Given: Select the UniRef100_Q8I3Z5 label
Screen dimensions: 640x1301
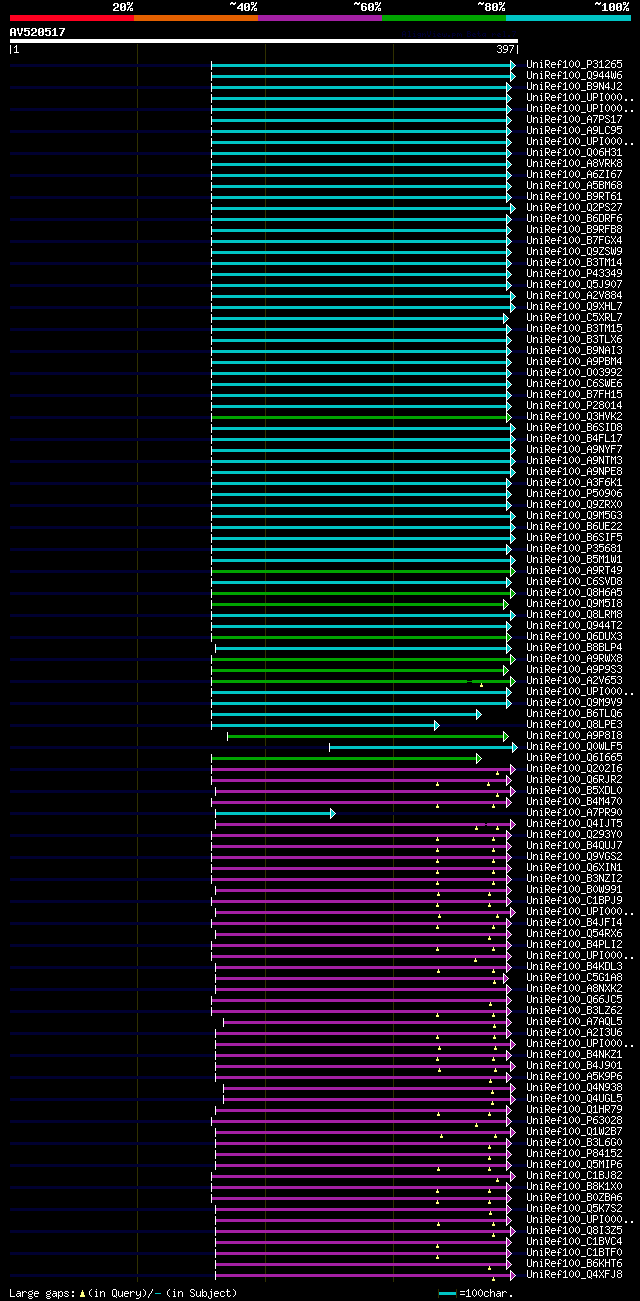Looking at the screenshot, I should (x=574, y=1231).
